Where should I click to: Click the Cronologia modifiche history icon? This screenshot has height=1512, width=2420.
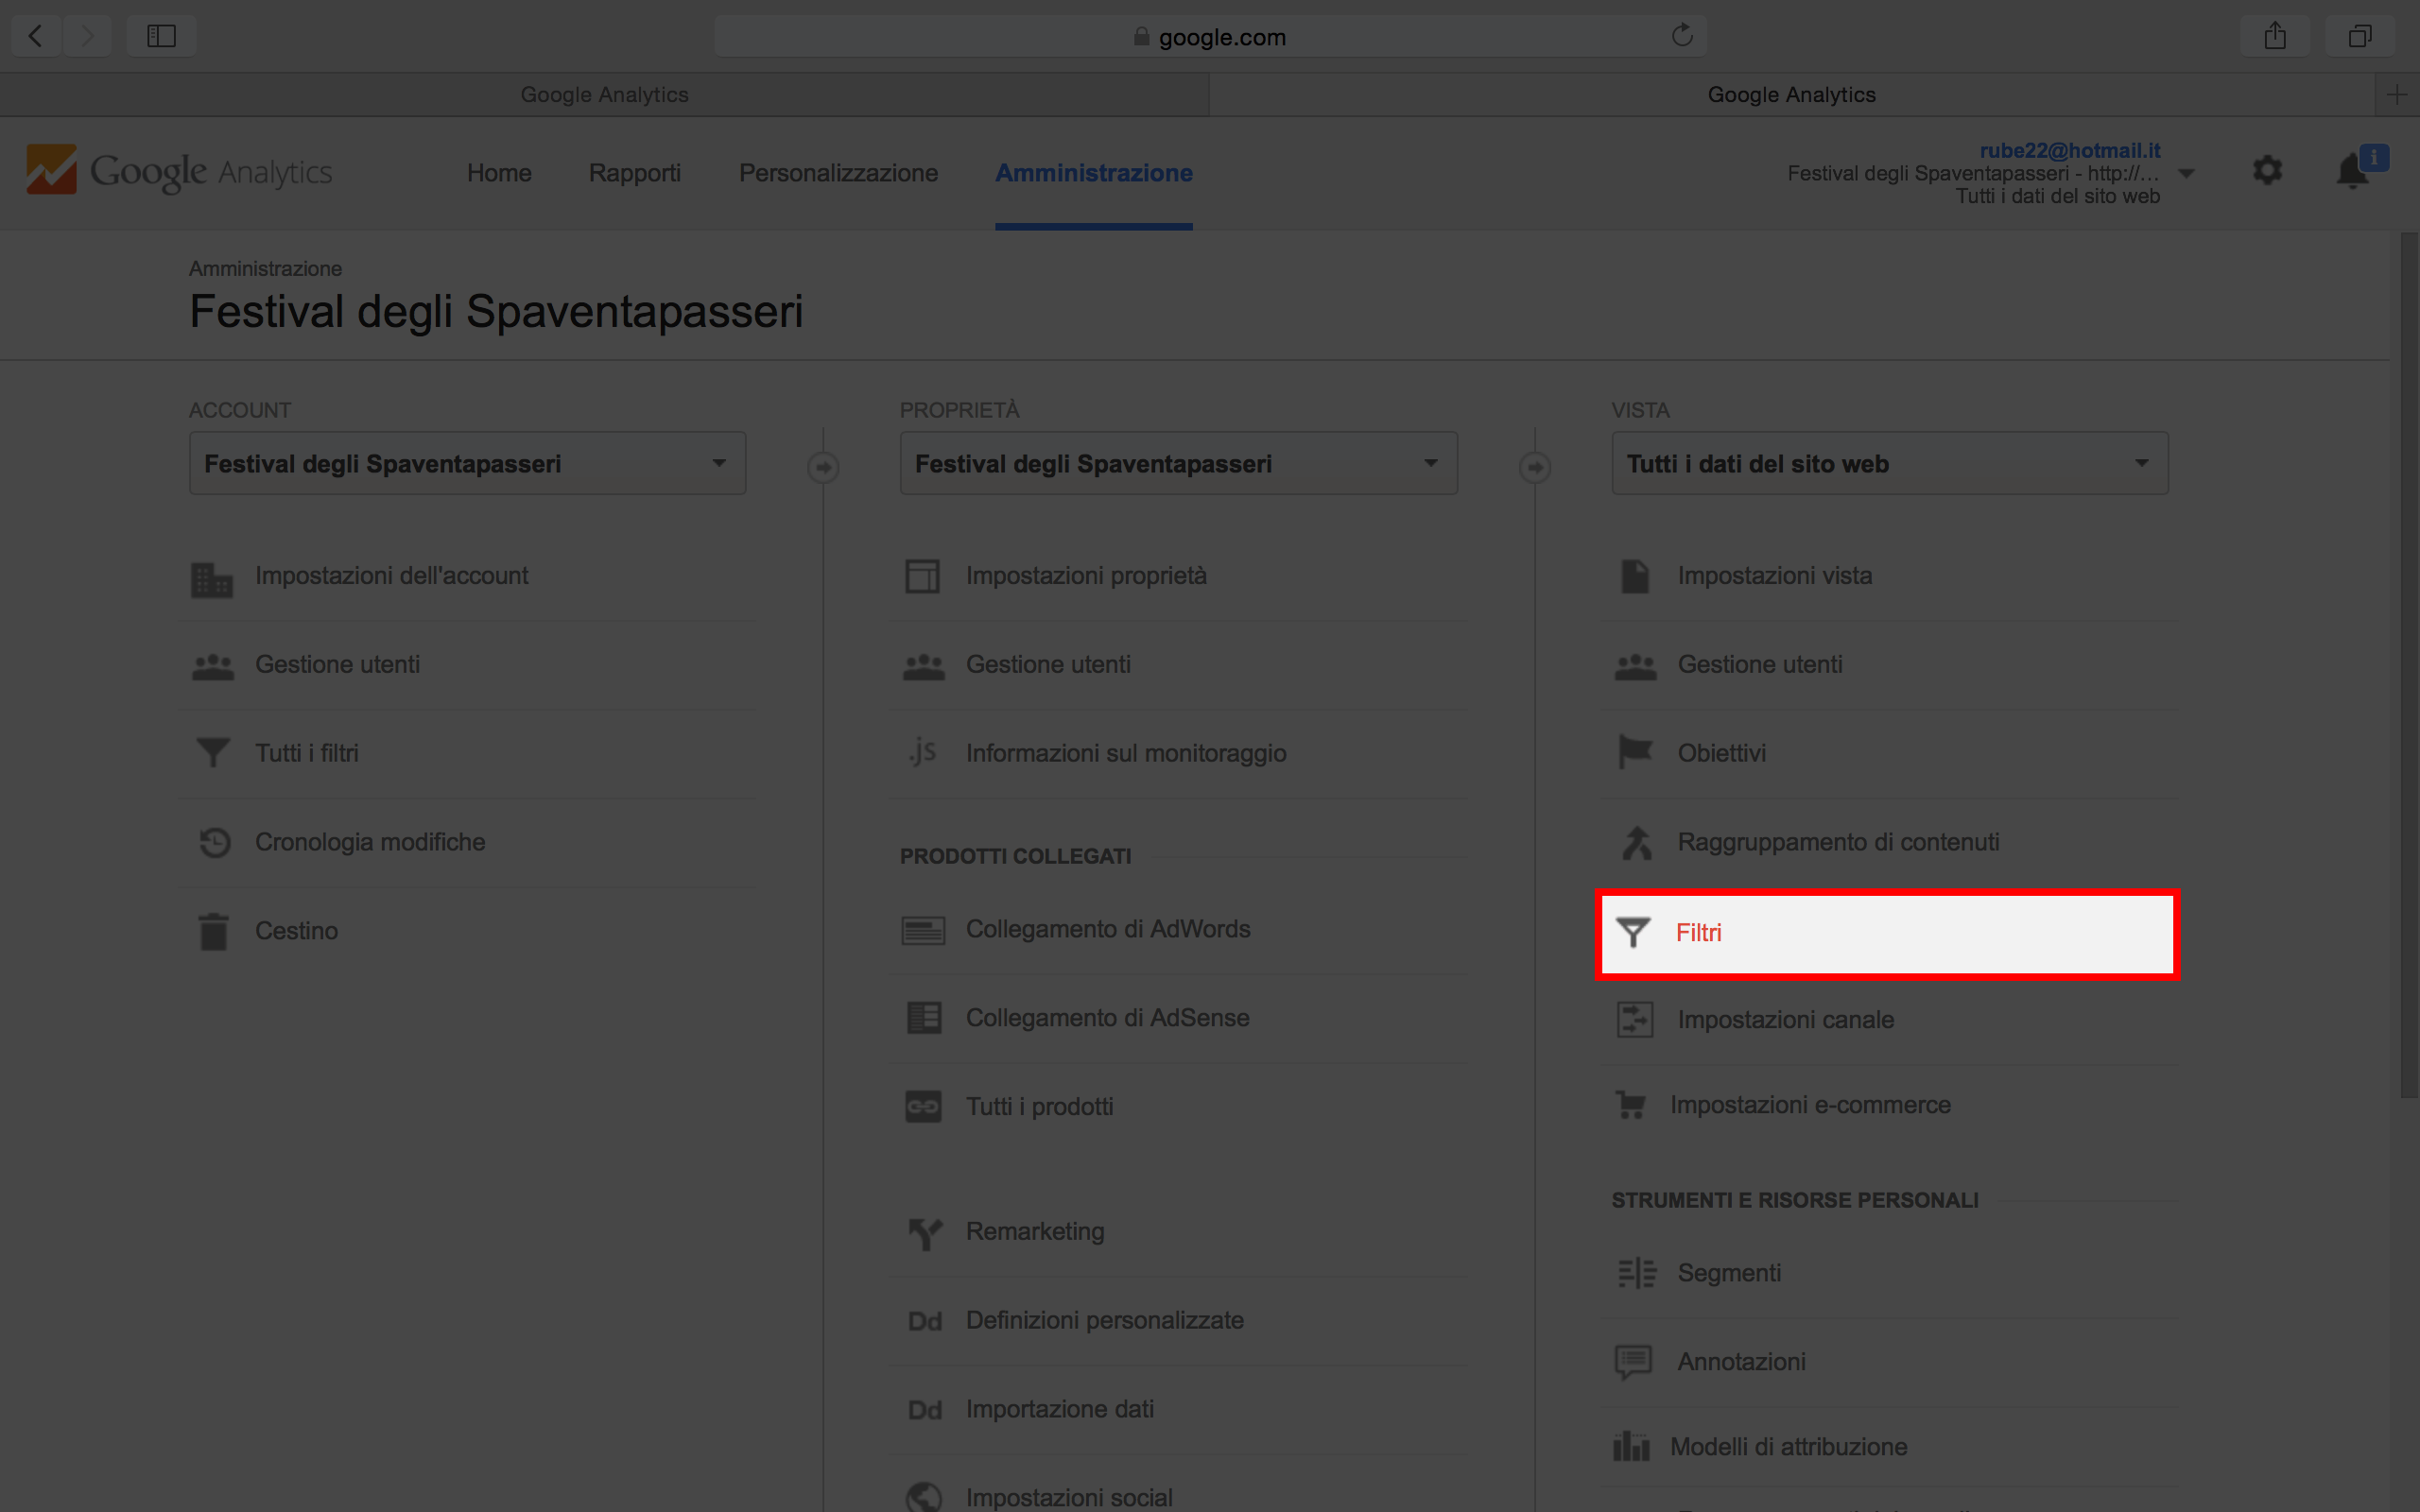pos(214,842)
